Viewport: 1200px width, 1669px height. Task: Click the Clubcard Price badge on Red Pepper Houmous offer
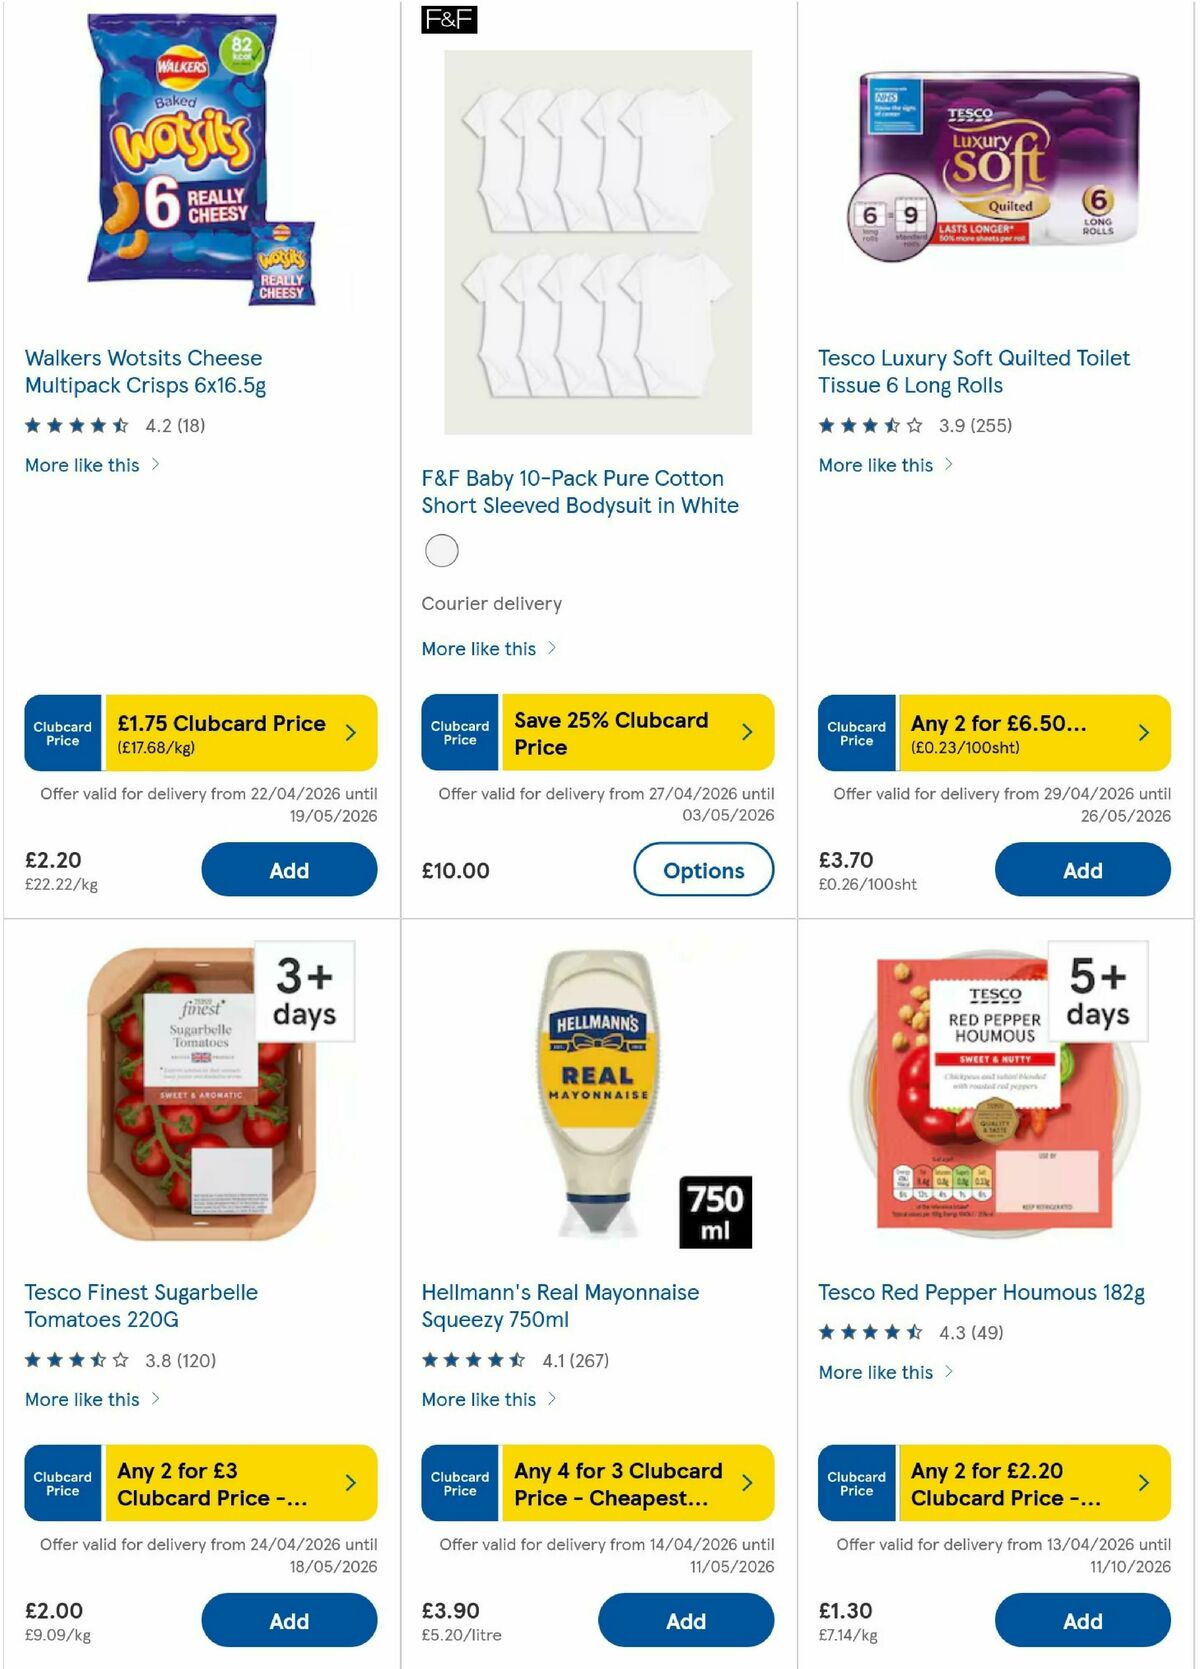(857, 1483)
